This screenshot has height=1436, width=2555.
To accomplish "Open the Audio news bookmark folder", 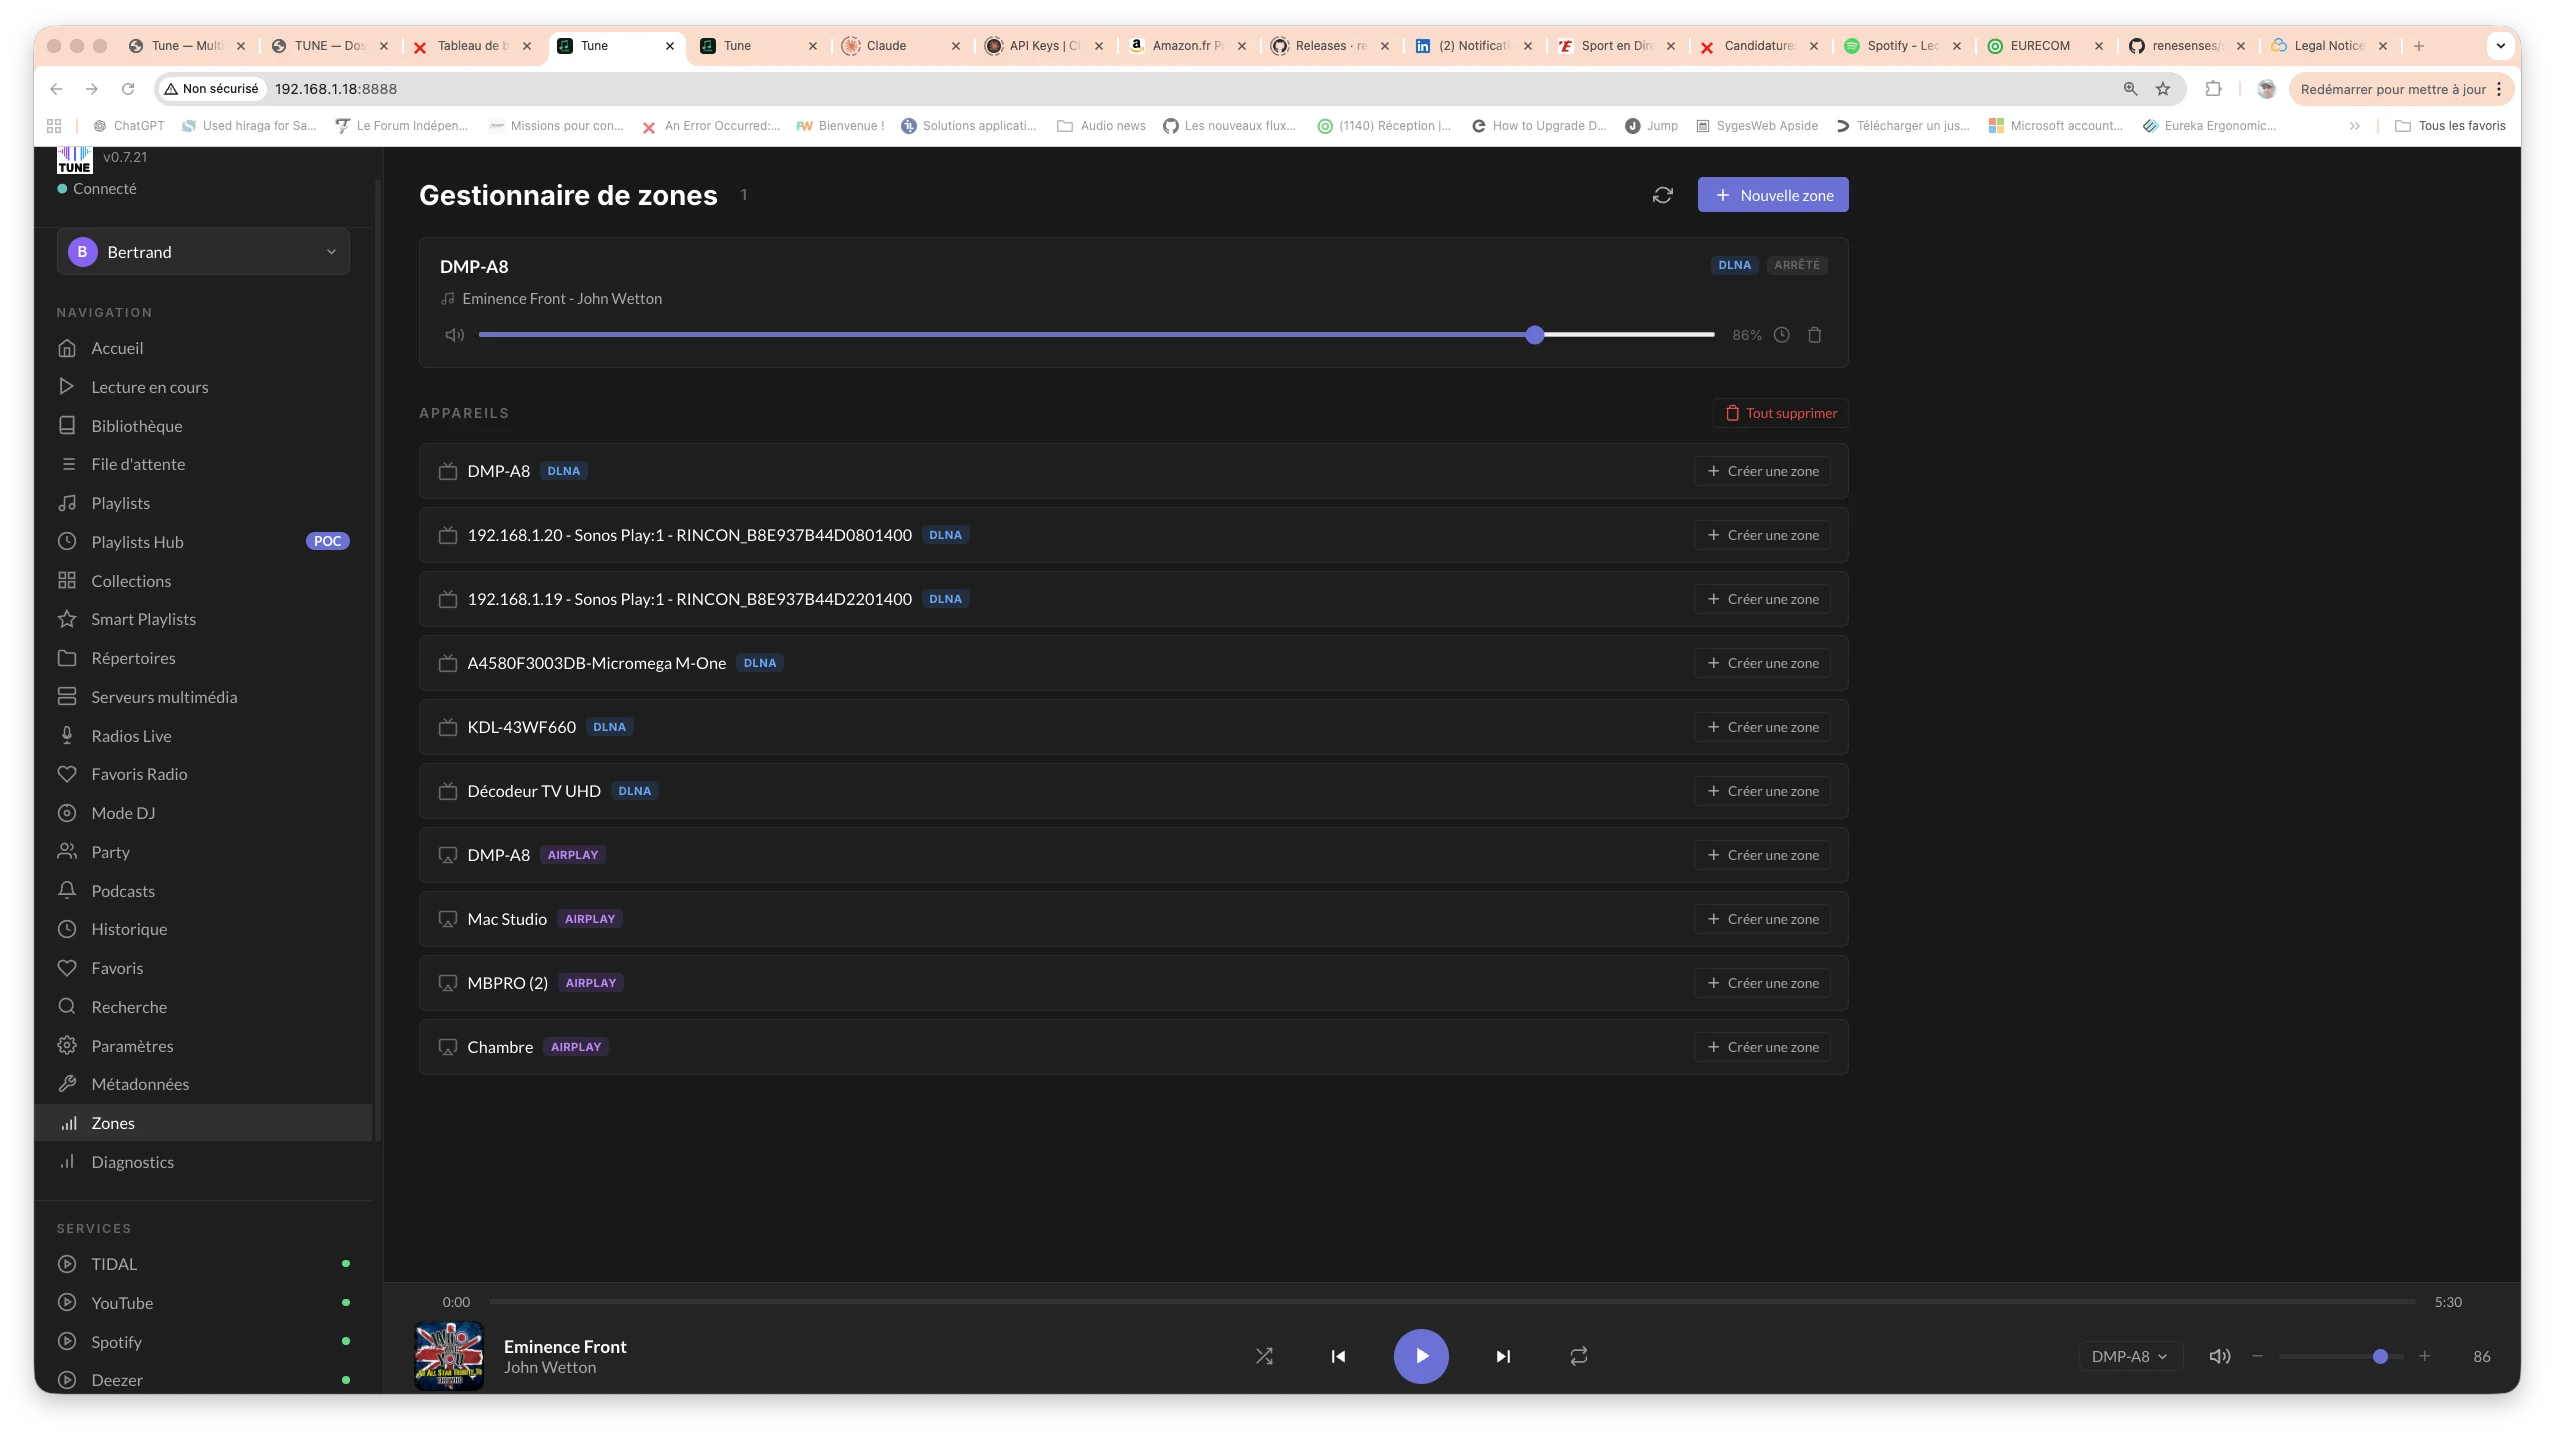I will 1101,126.
